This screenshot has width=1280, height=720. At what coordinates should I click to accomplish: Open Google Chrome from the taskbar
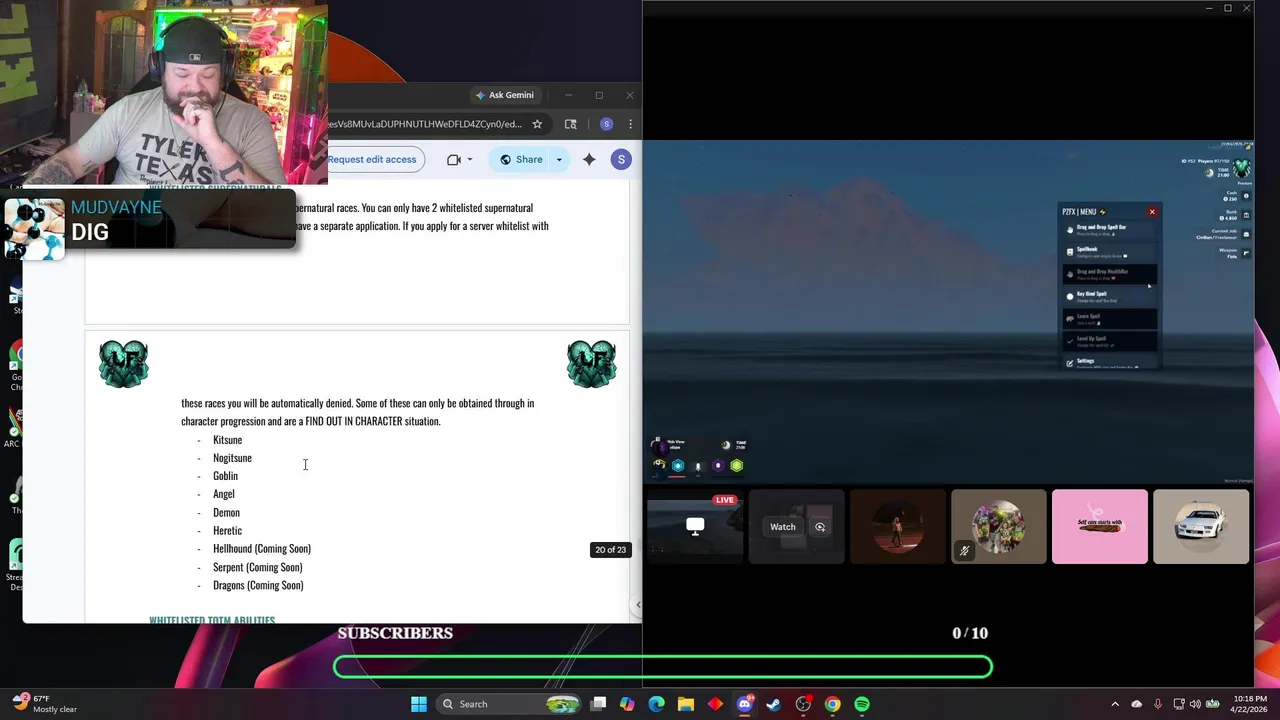(832, 704)
